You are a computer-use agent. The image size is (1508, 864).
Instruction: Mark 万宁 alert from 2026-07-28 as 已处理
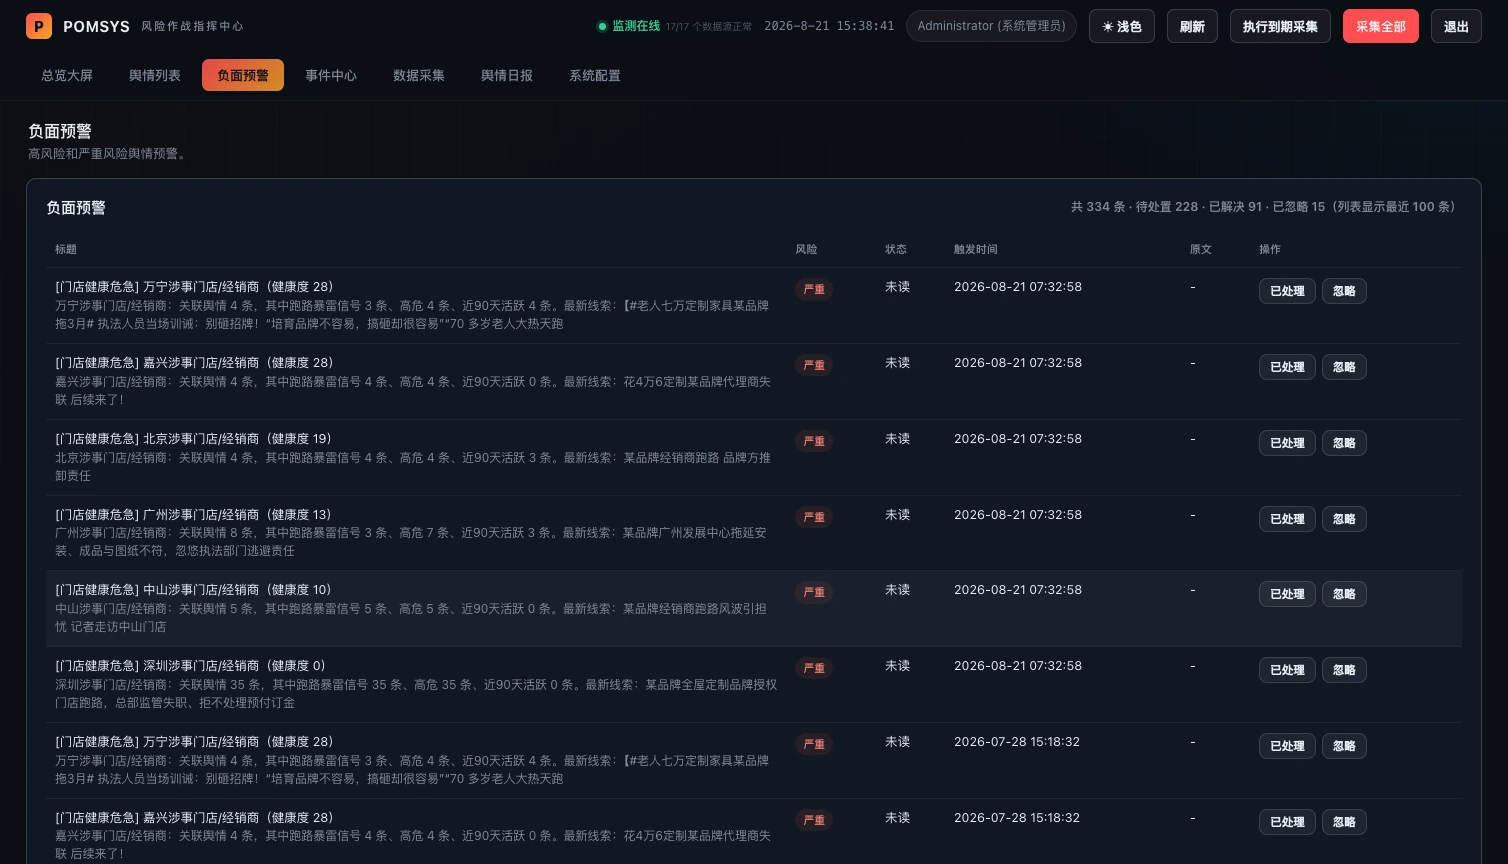(1287, 746)
